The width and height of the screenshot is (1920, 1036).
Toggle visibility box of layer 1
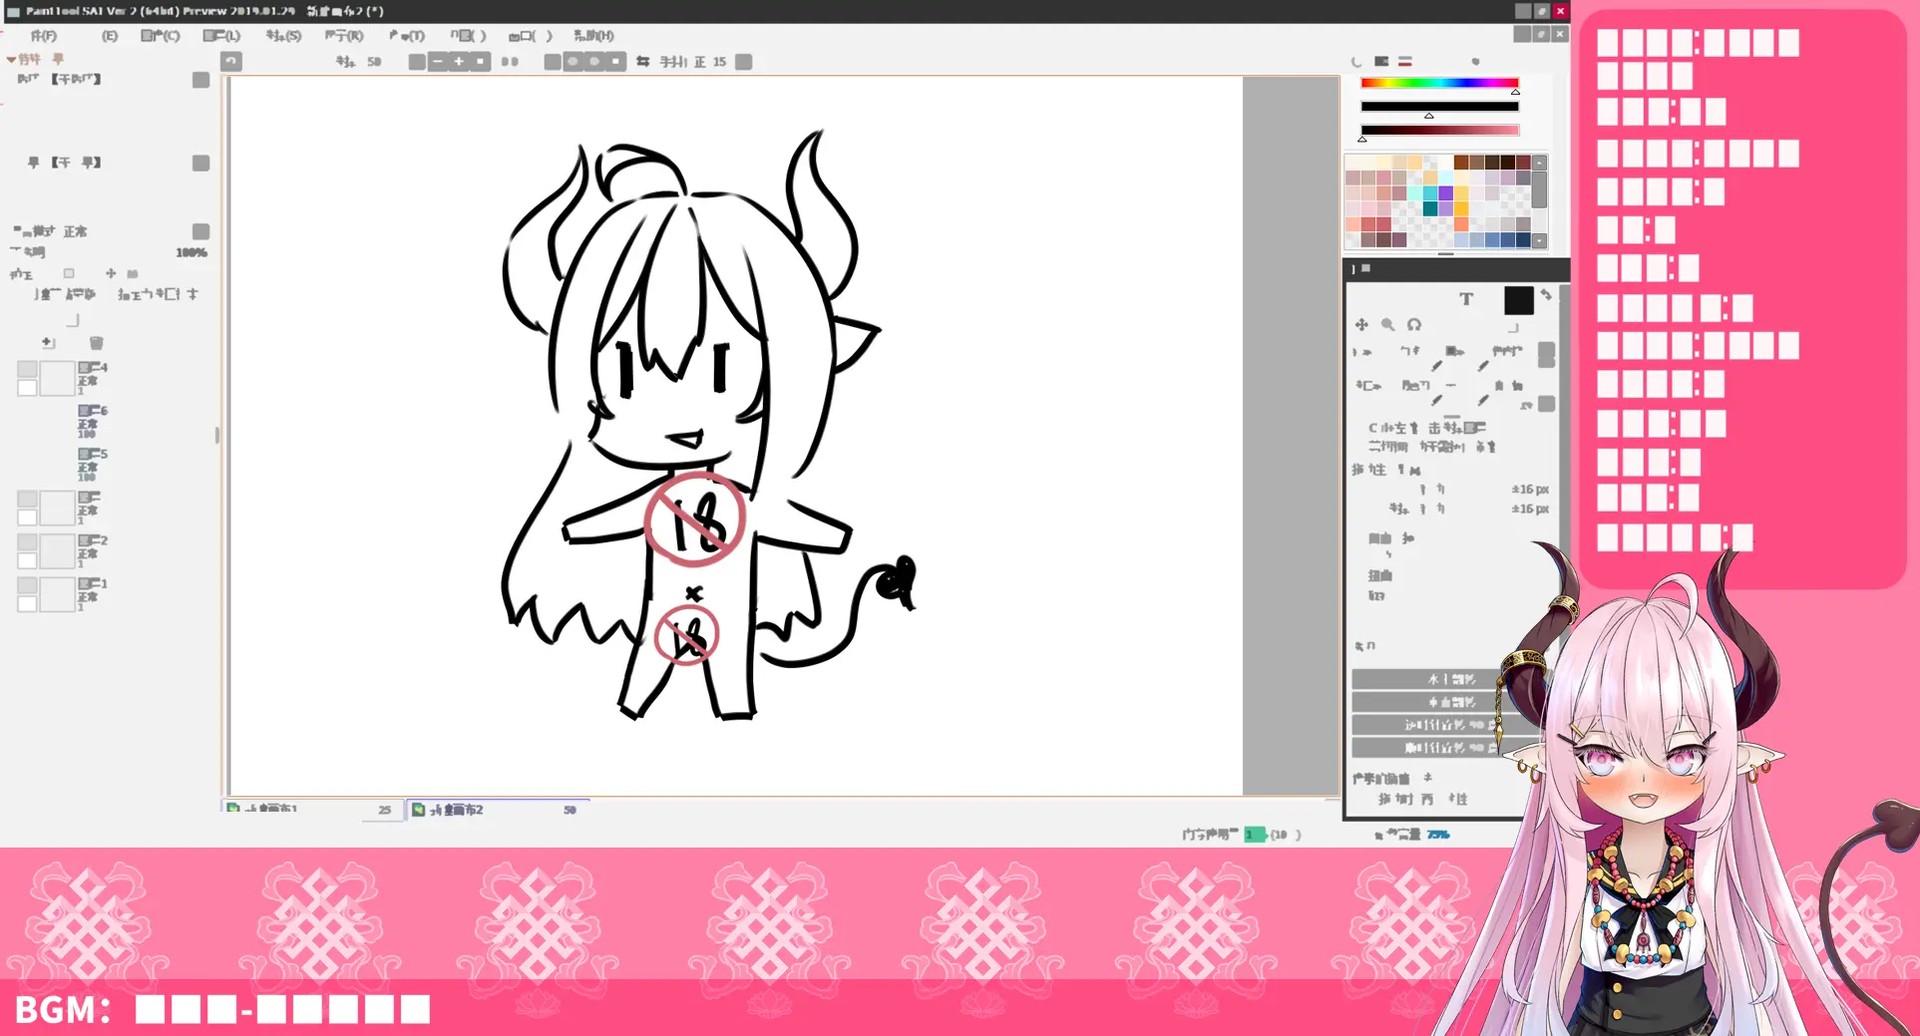pos(27,585)
